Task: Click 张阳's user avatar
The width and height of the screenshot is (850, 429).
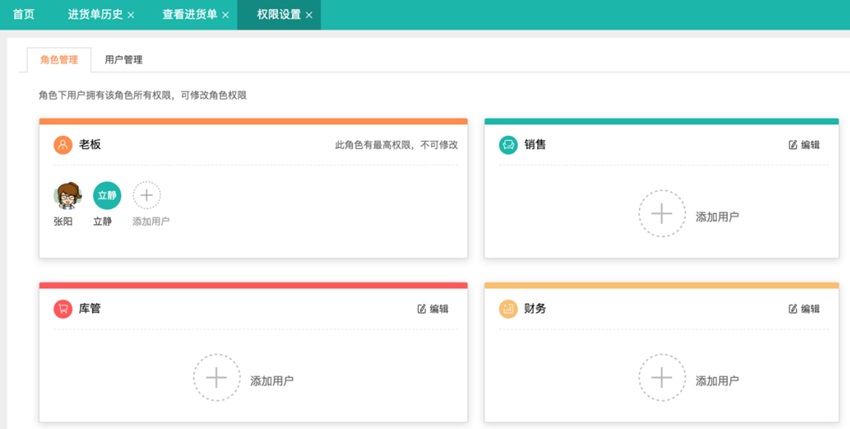Action: [x=67, y=196]
